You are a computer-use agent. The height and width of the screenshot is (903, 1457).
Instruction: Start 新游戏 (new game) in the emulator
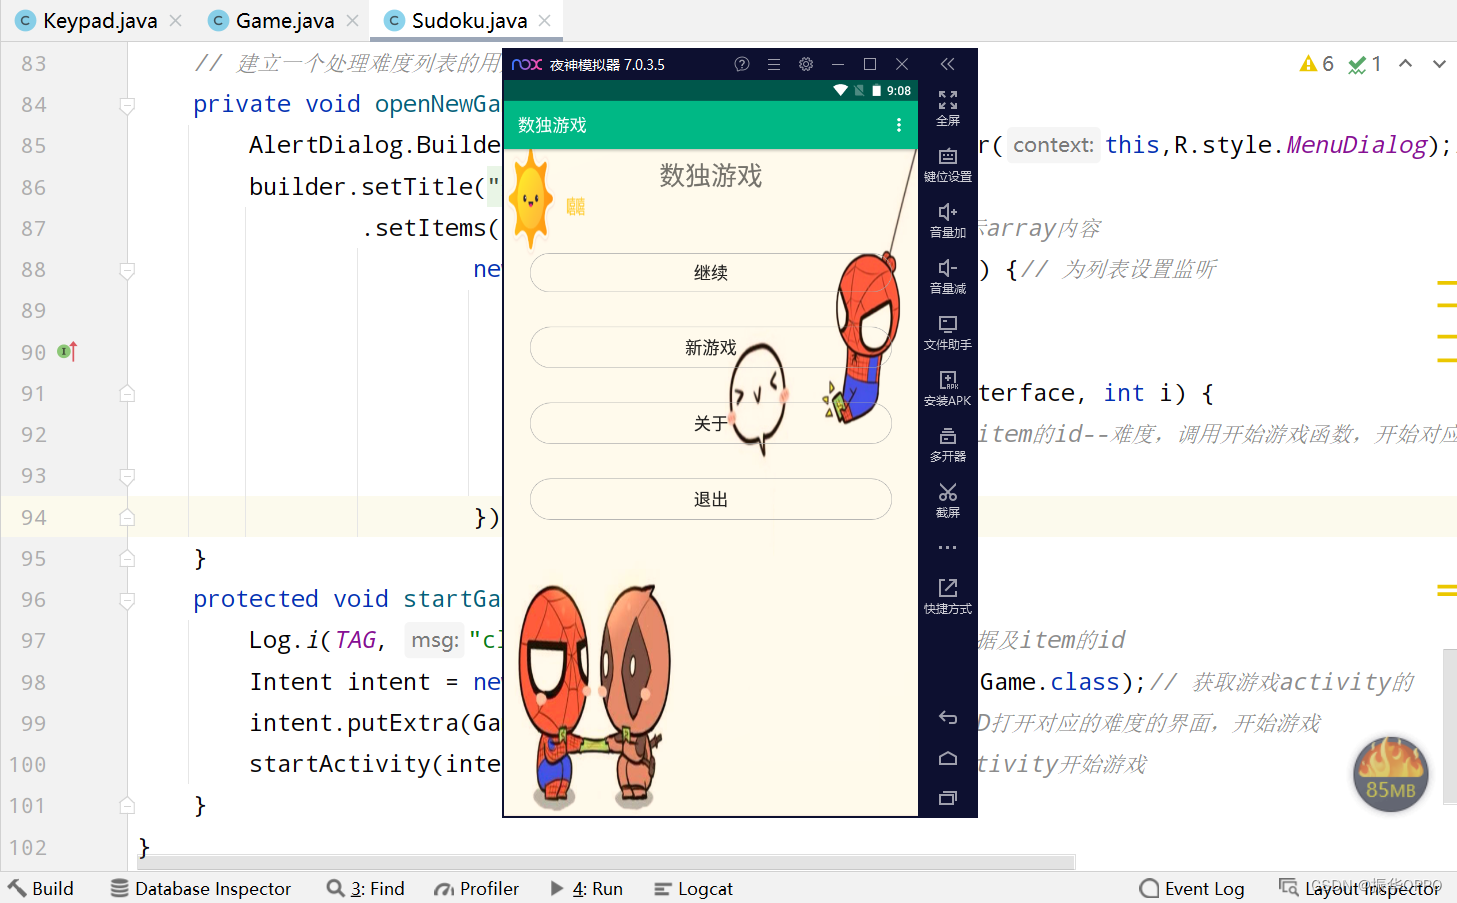tap(710, 347)
